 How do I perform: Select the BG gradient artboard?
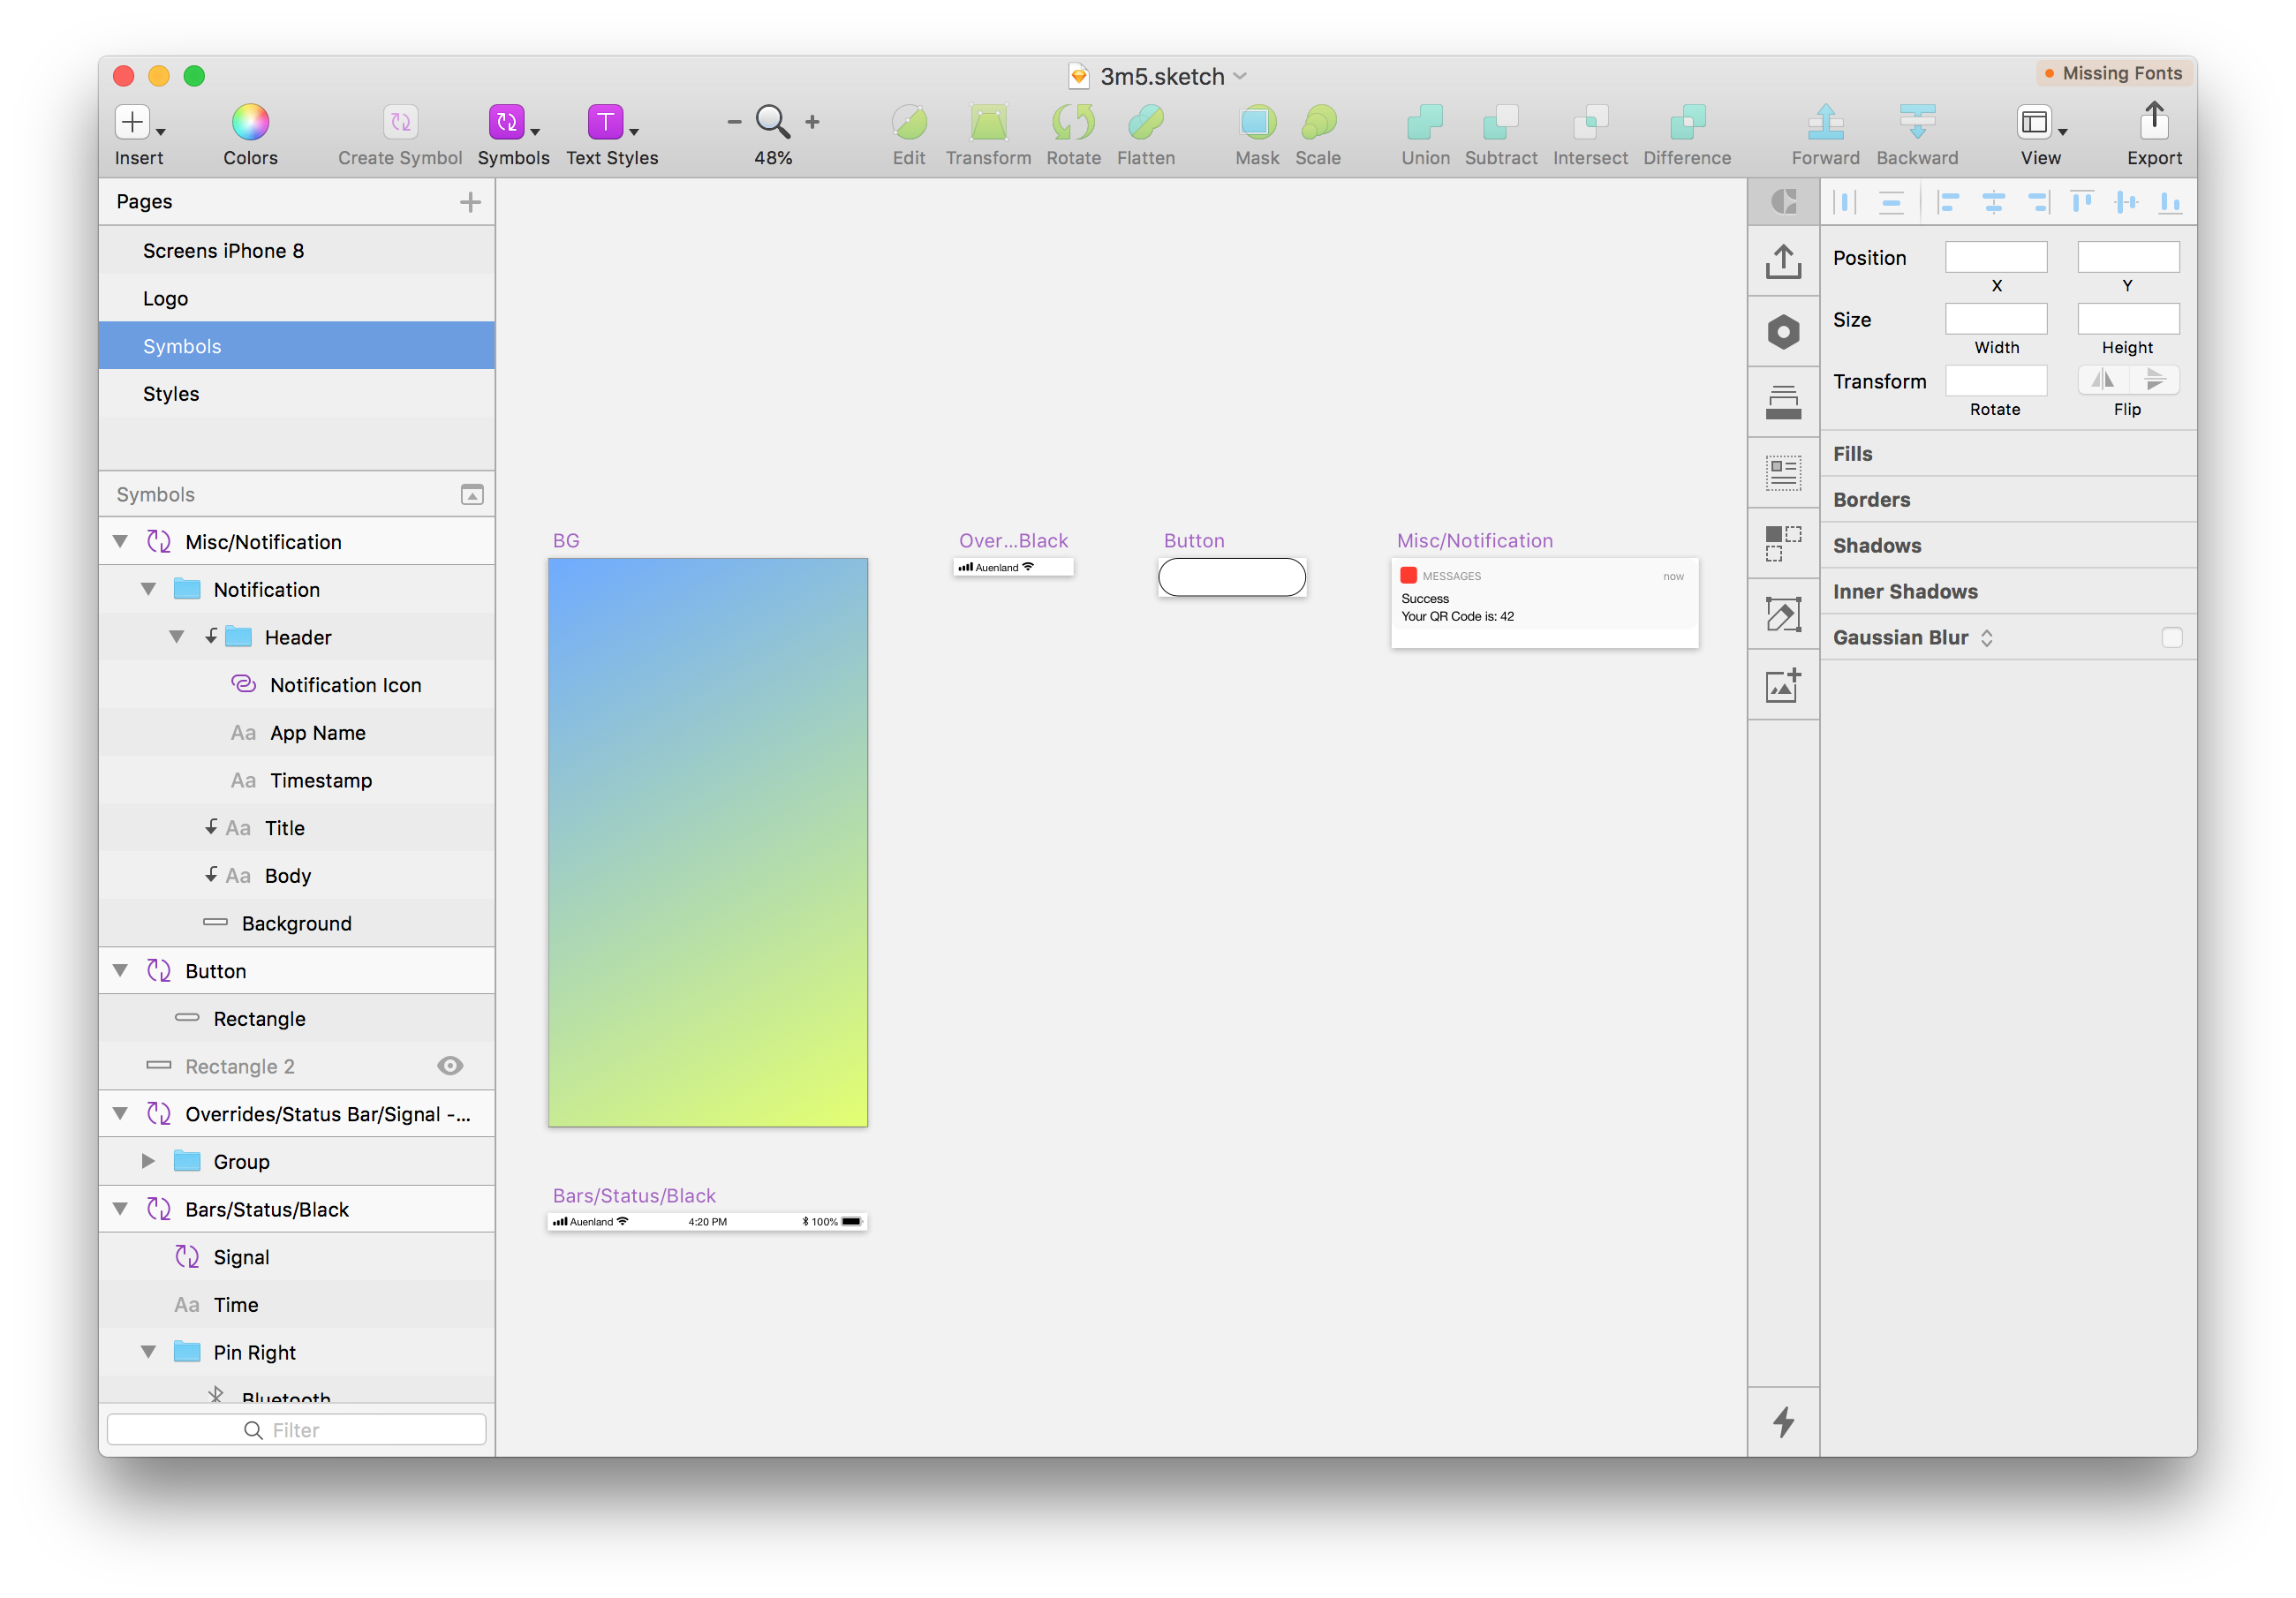coord(707,842)
